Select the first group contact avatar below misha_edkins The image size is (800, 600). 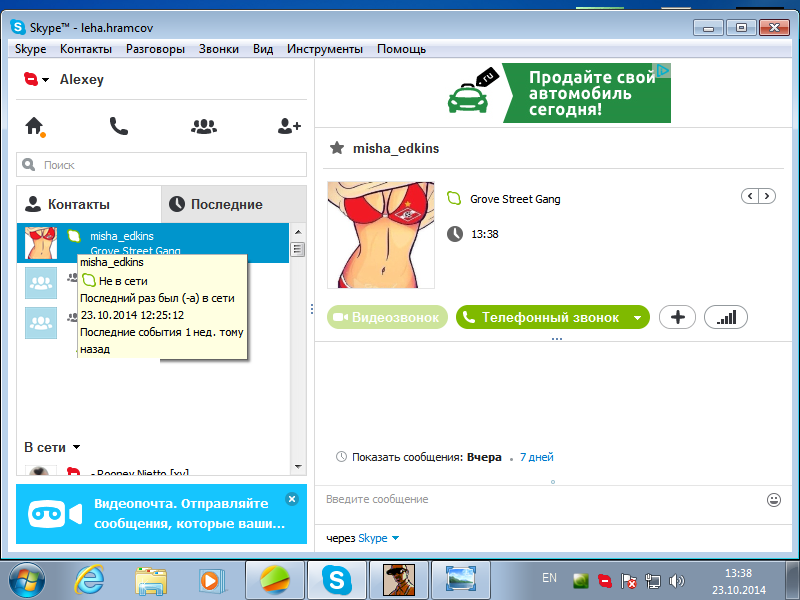click(x=41, y=283)
